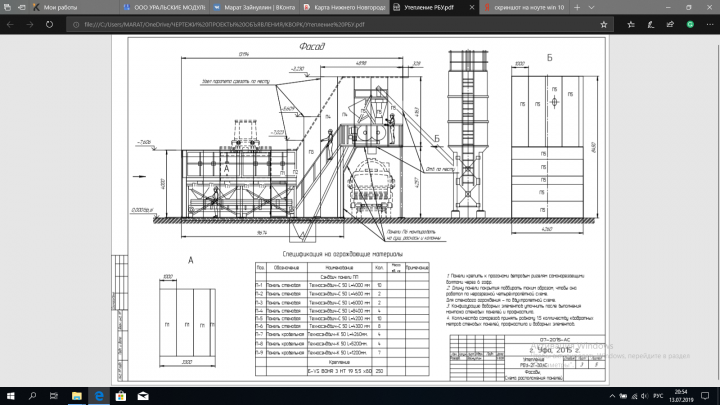Open the Add notes pen tool
The width and height of the screenshot is (720, 405).
[x=651, y=24]
